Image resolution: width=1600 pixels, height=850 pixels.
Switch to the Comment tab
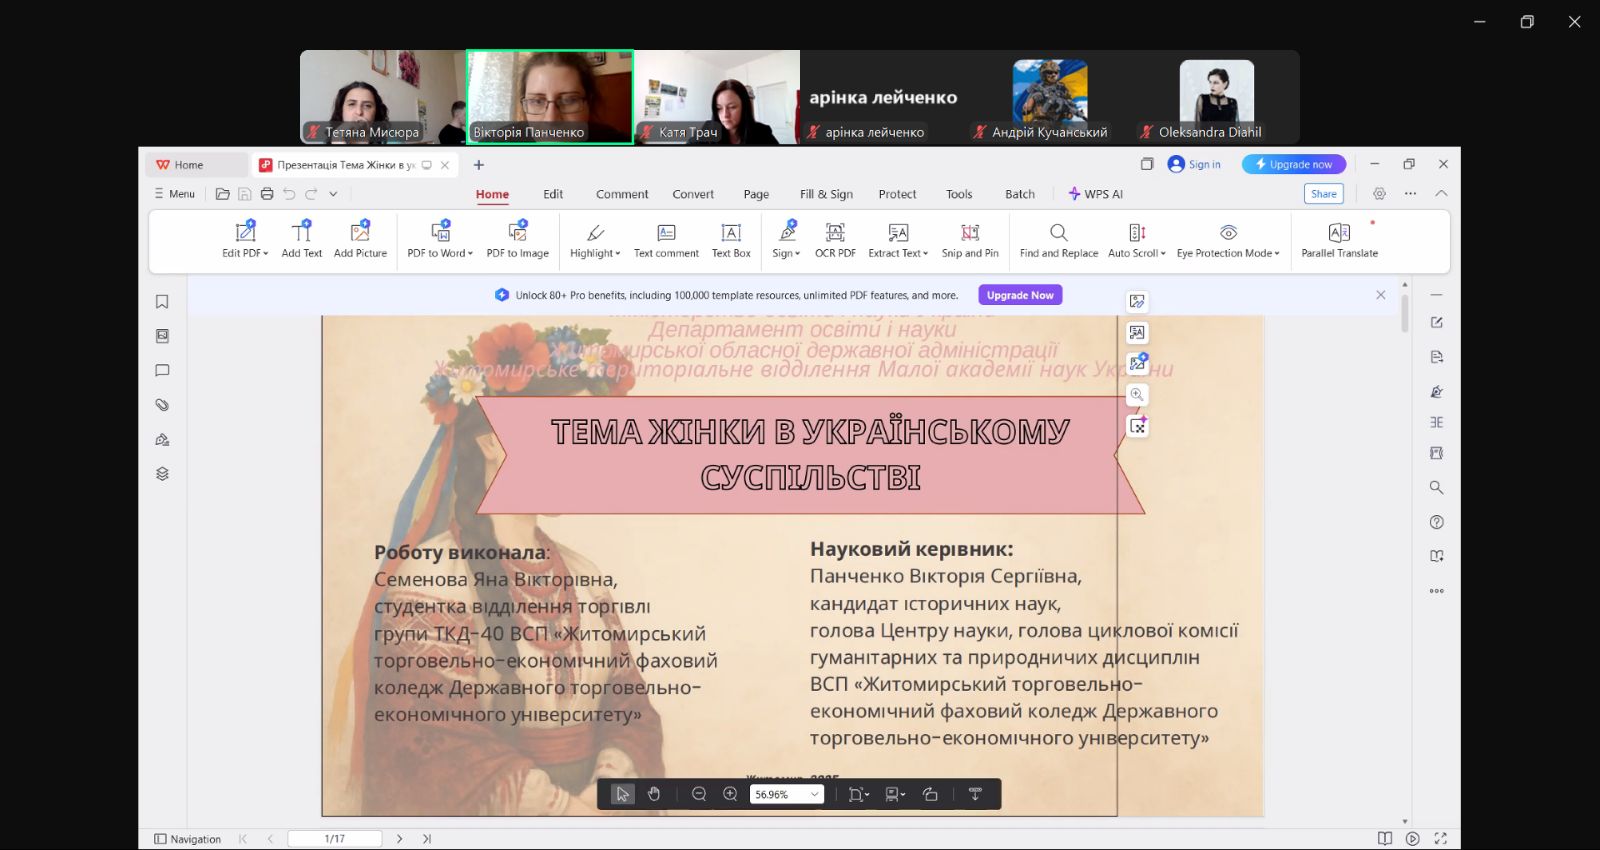click(x=622, y=194)
